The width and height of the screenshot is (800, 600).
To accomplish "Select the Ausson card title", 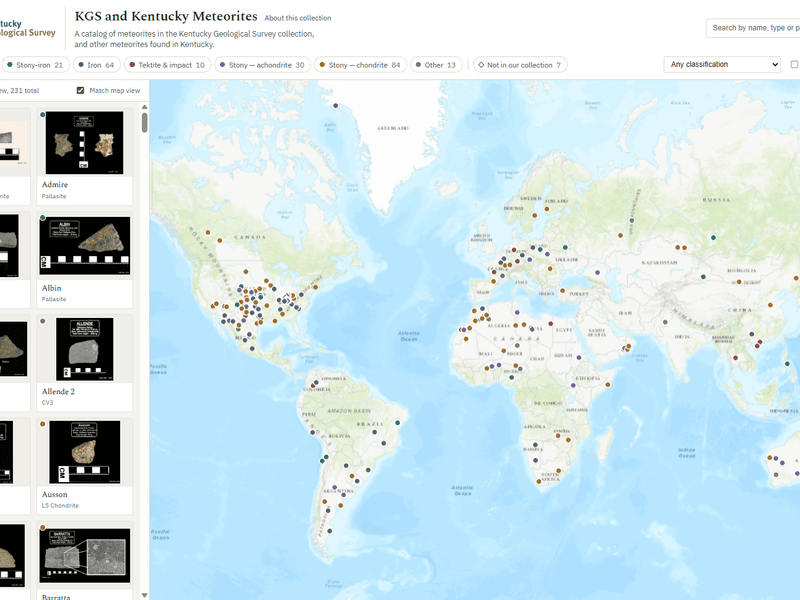I will 55,495.
